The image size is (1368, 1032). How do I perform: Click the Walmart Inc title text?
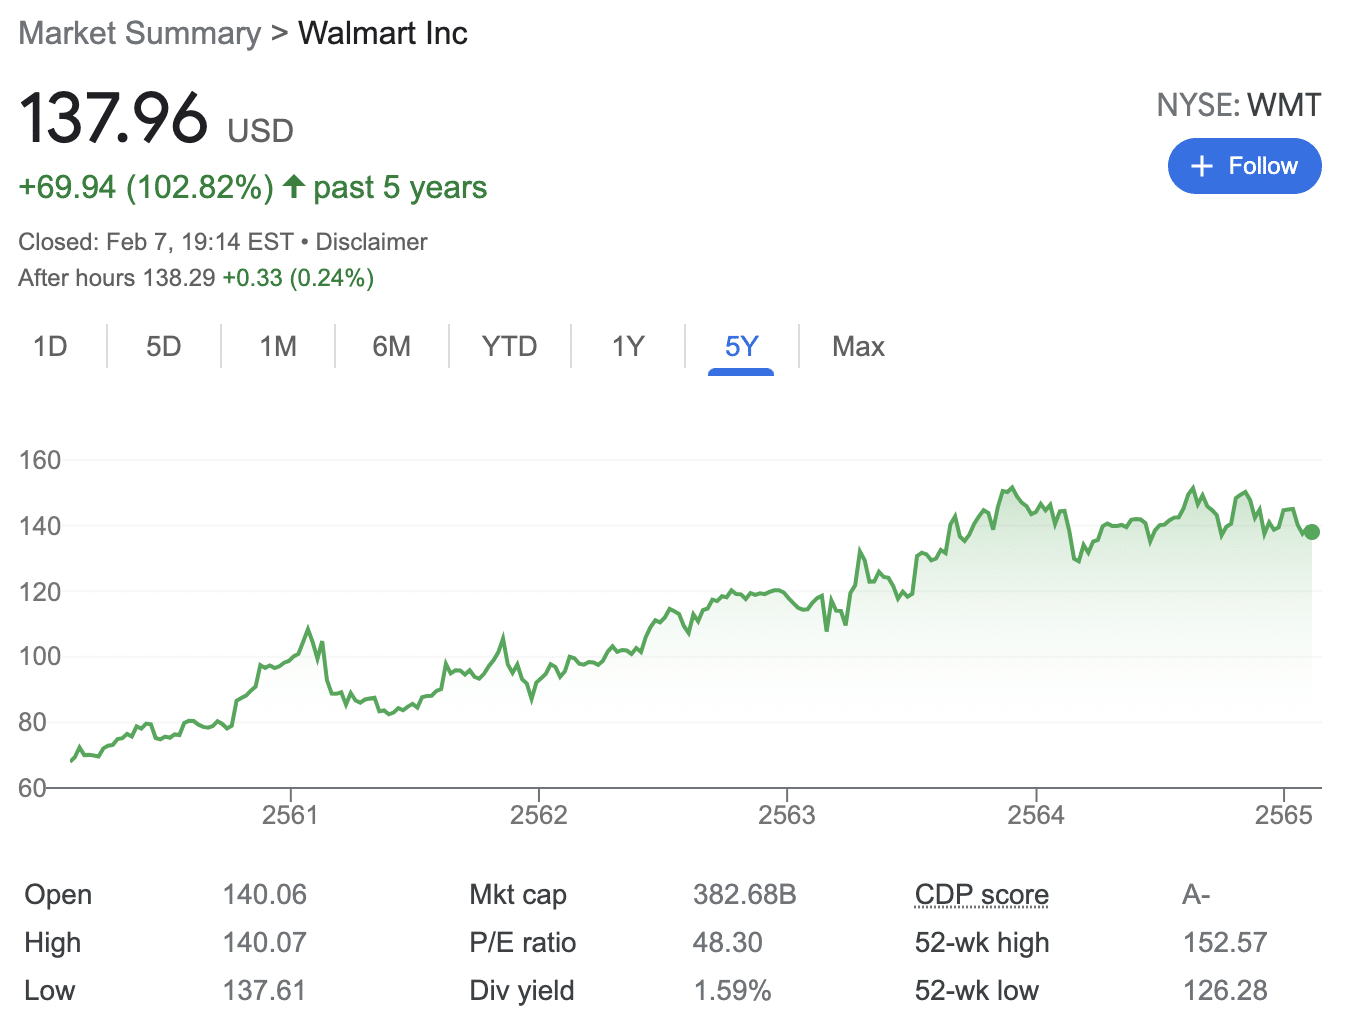382,33
